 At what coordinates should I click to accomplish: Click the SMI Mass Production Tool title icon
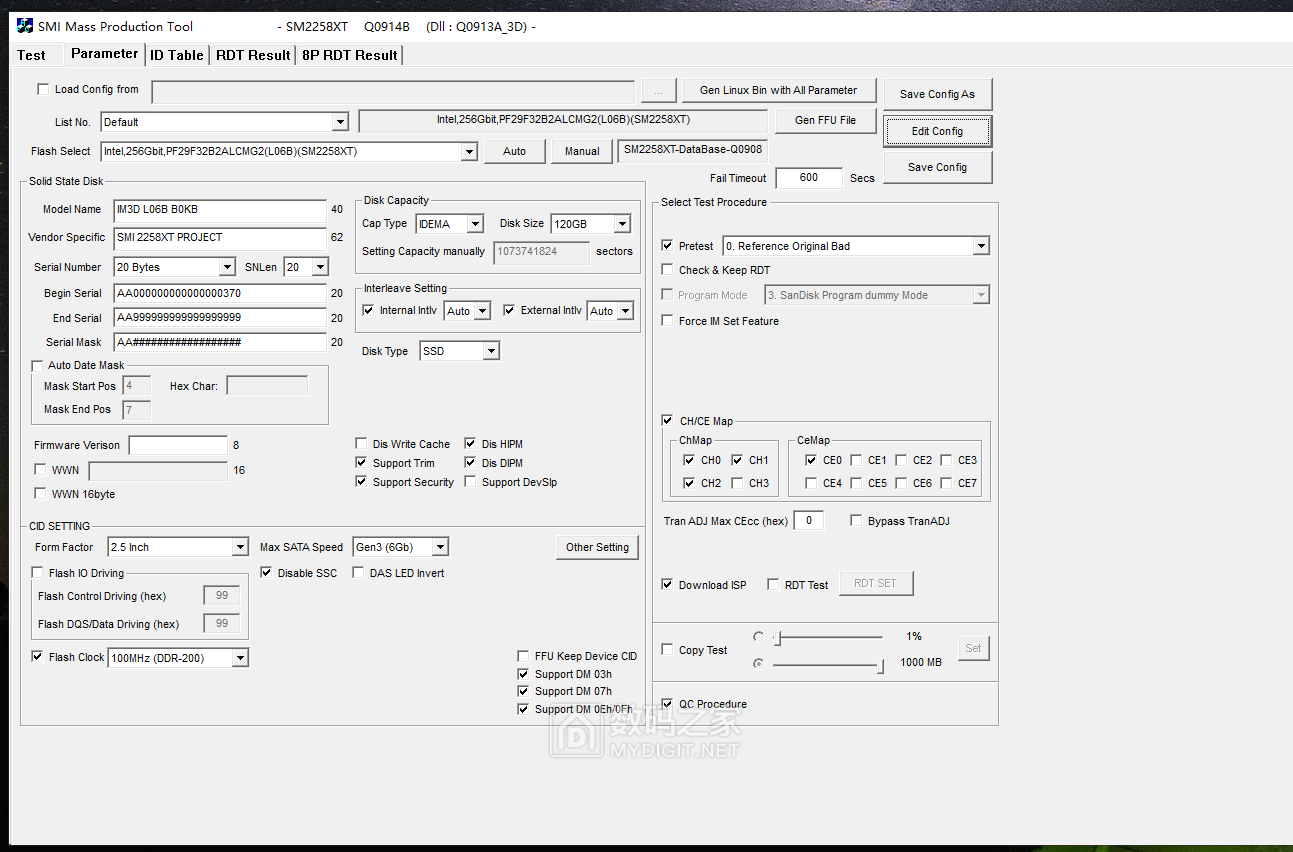(25, 26)
